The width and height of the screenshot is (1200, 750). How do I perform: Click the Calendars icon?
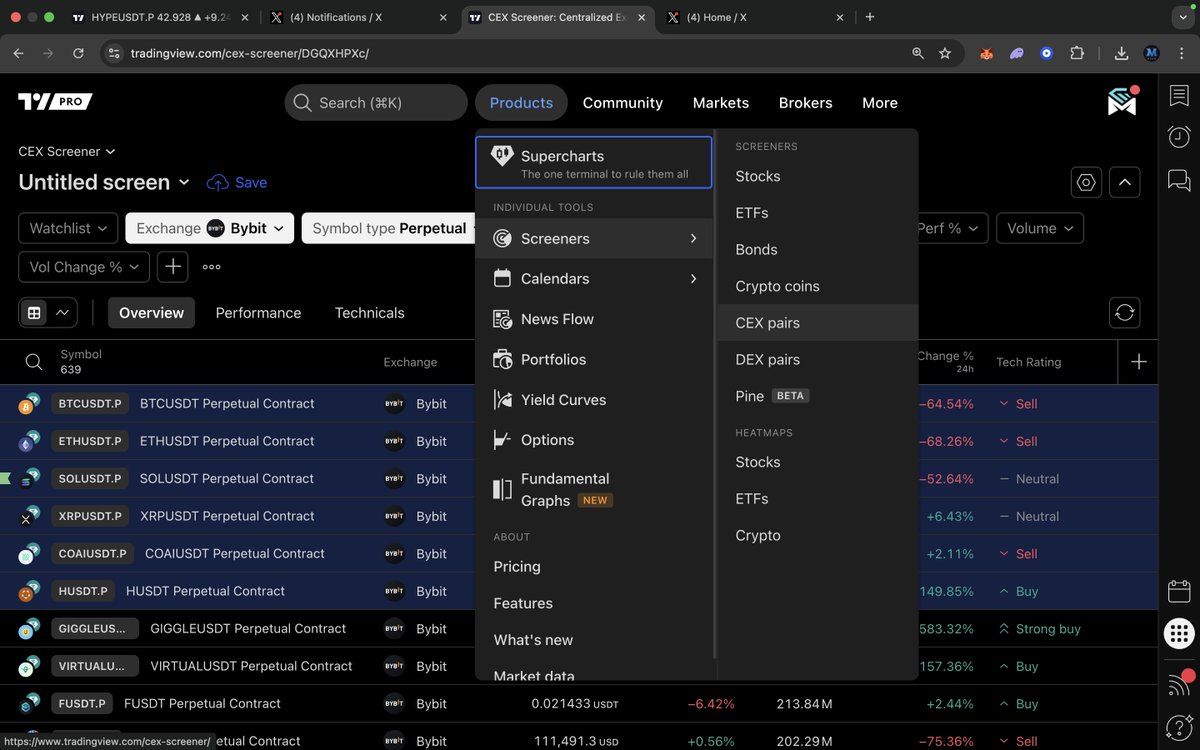click(x=502, y=279)
